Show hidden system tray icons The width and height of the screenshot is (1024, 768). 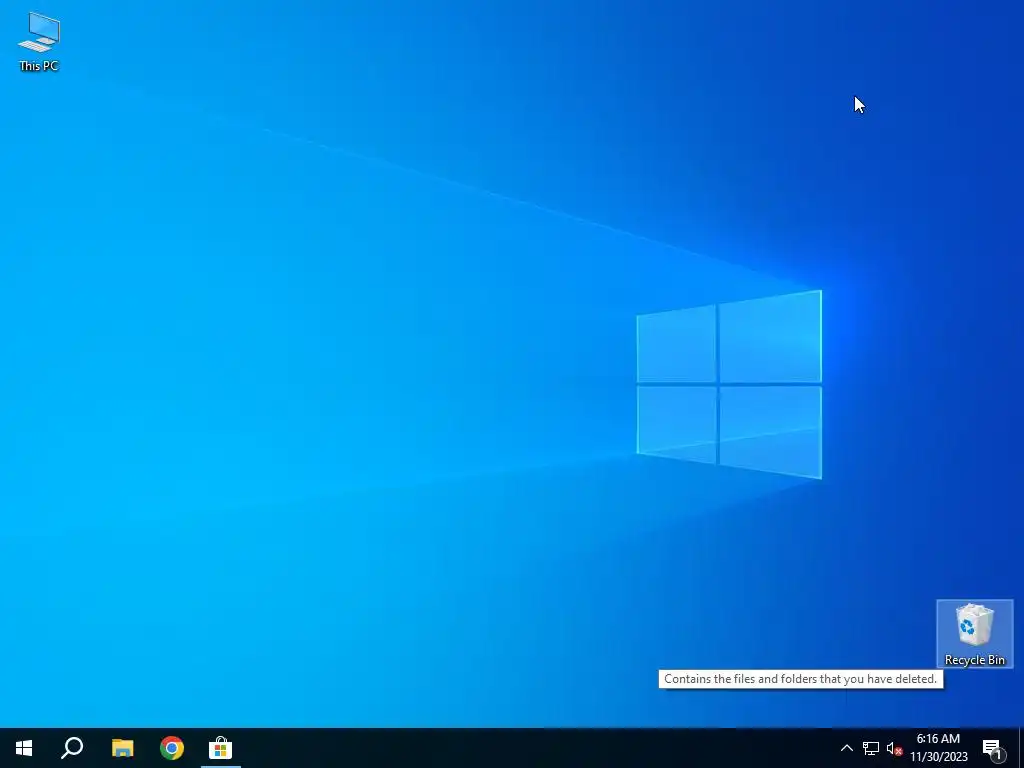[x=846, y=748]
